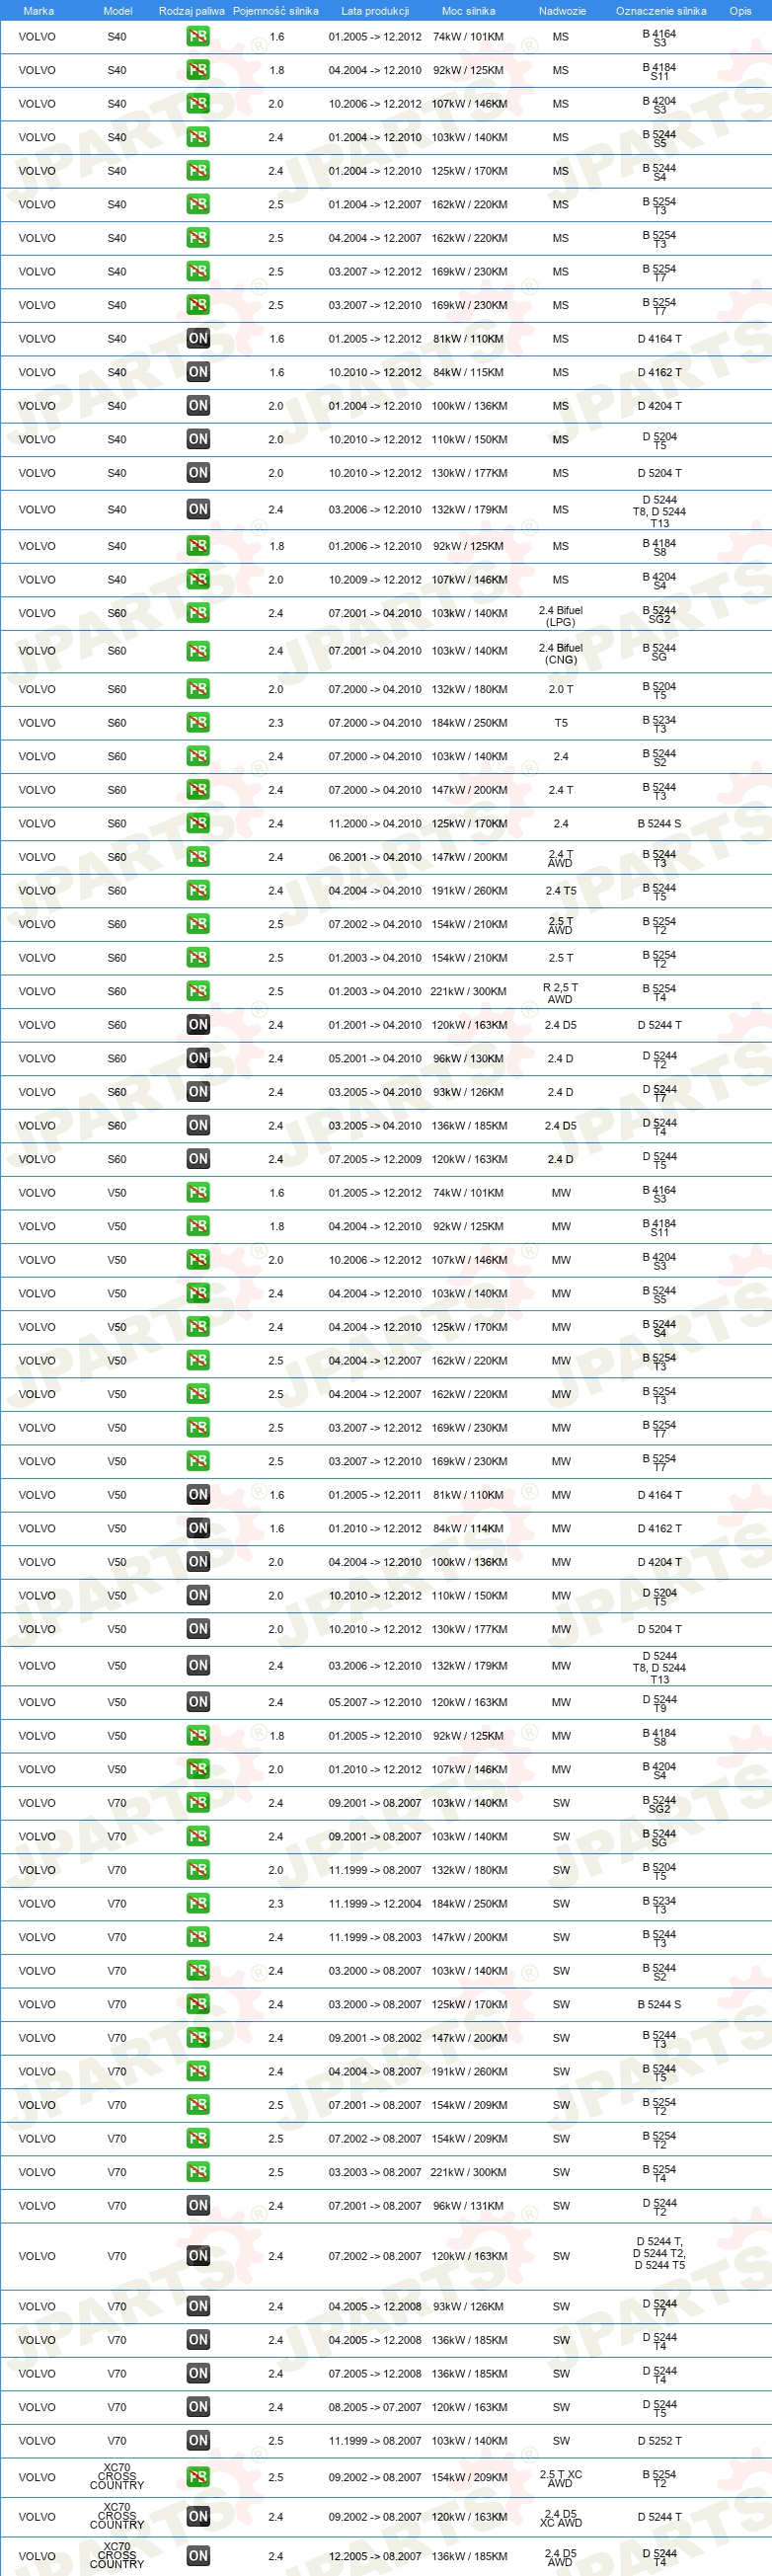Screen dimensions: 772x2576
Task: Click the Moc silnika column header
Action: click(469, 11)
